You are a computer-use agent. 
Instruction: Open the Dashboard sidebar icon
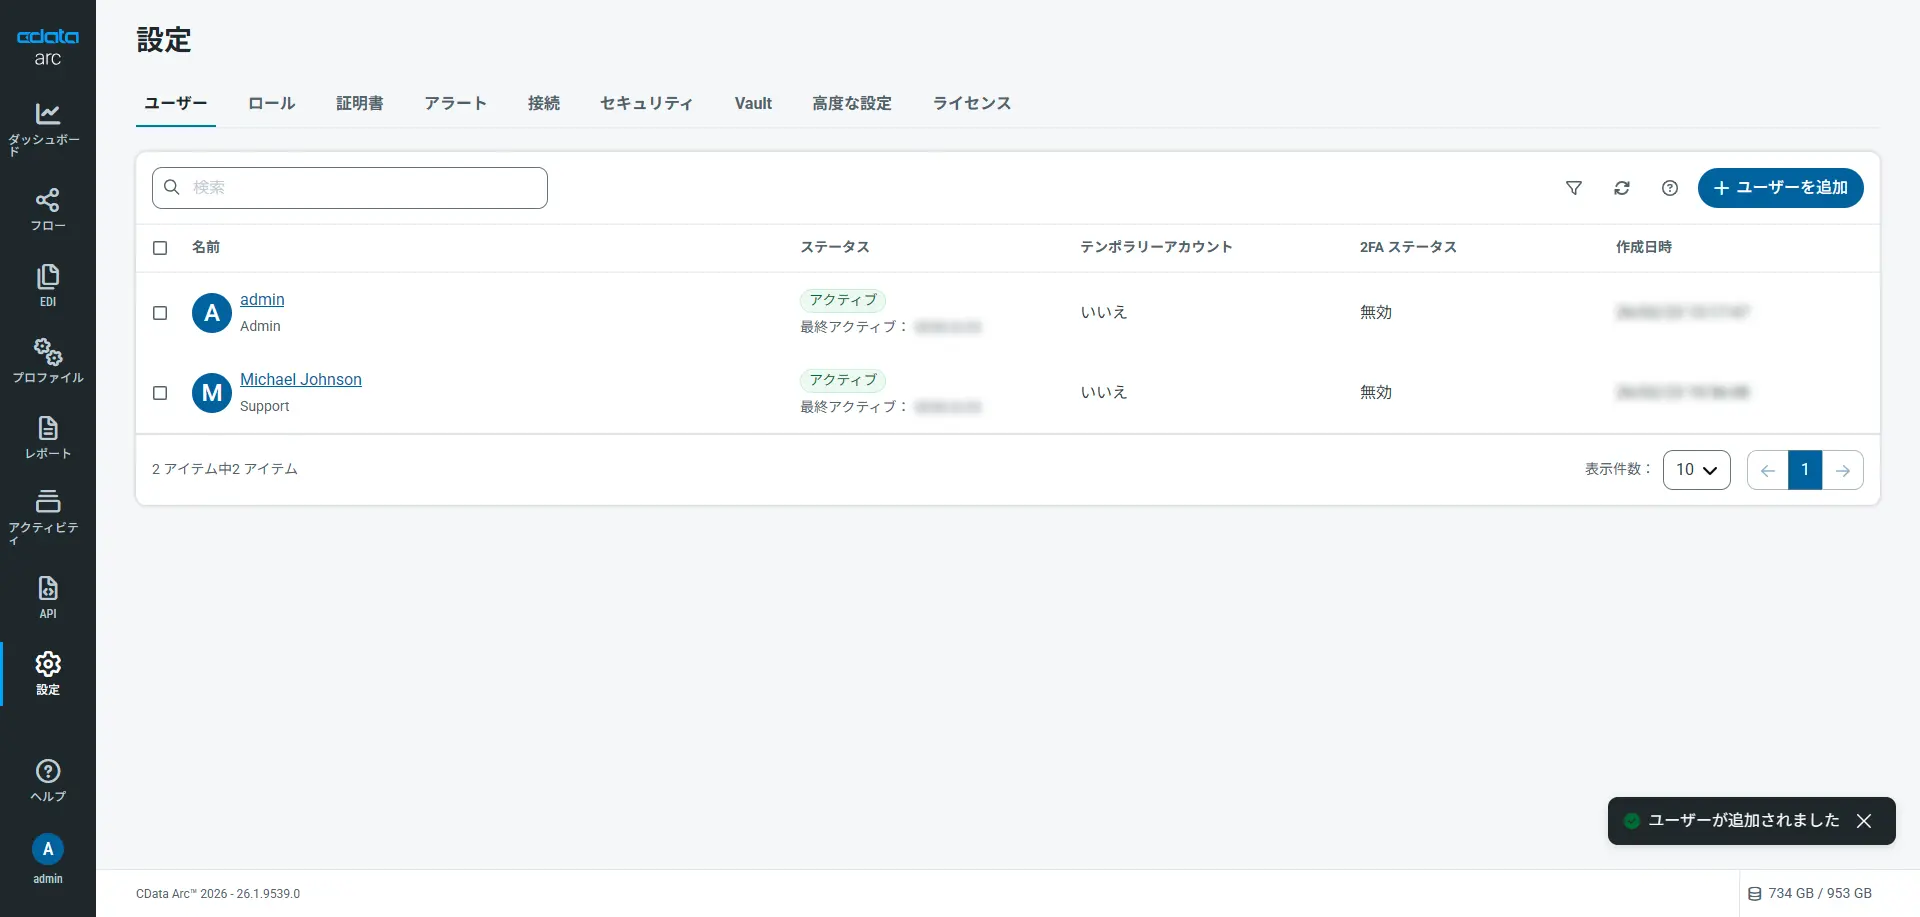pos(47,115)
